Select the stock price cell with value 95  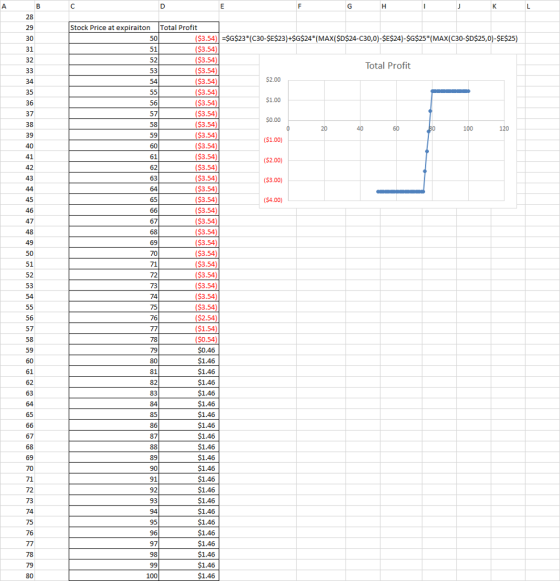tap(113, 522)
